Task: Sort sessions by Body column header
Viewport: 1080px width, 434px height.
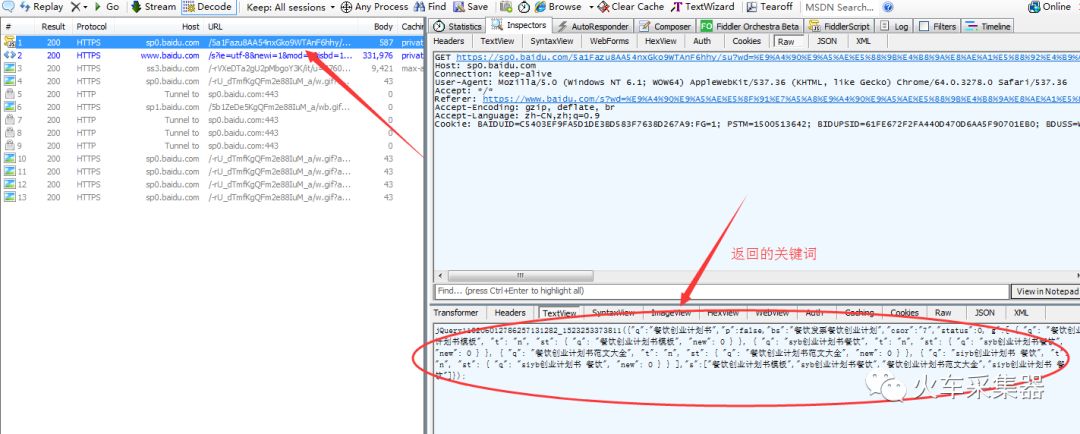Action: 384,26
